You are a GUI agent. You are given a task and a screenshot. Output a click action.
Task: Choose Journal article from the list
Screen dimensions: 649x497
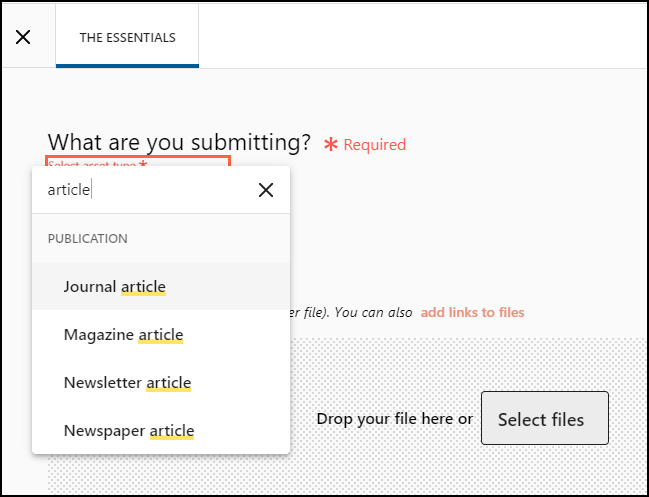pyautogui.click(x=114, y=287)
